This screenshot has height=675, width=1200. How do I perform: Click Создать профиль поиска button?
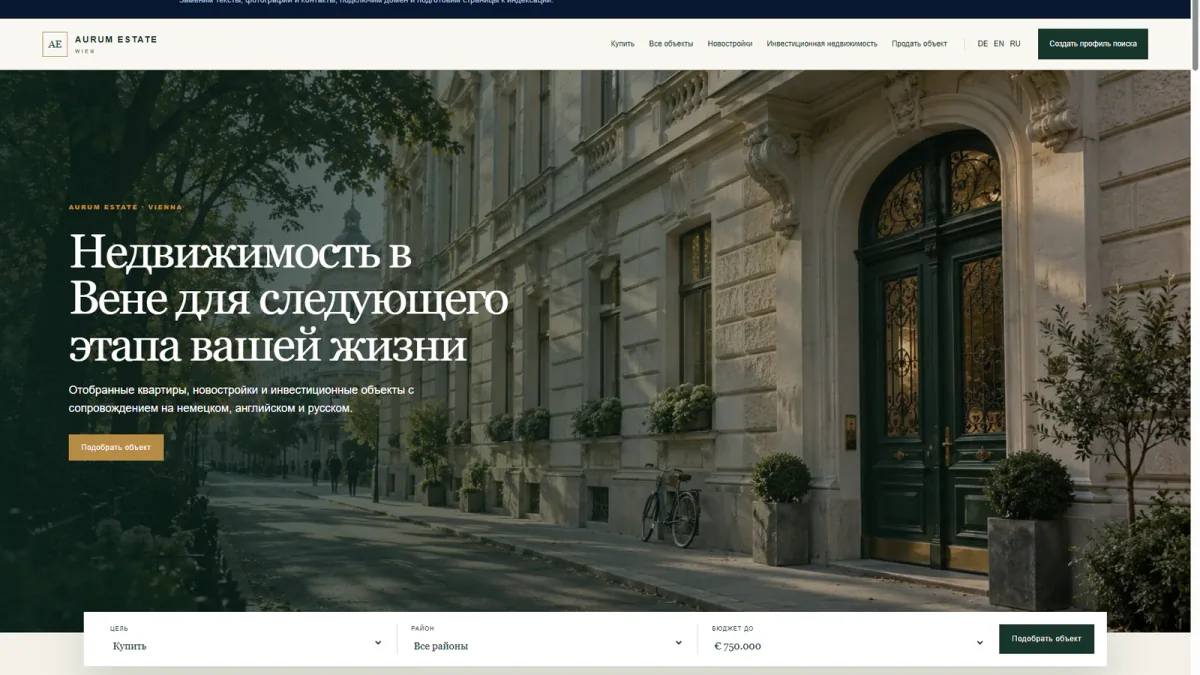[x=1093, y=44]
